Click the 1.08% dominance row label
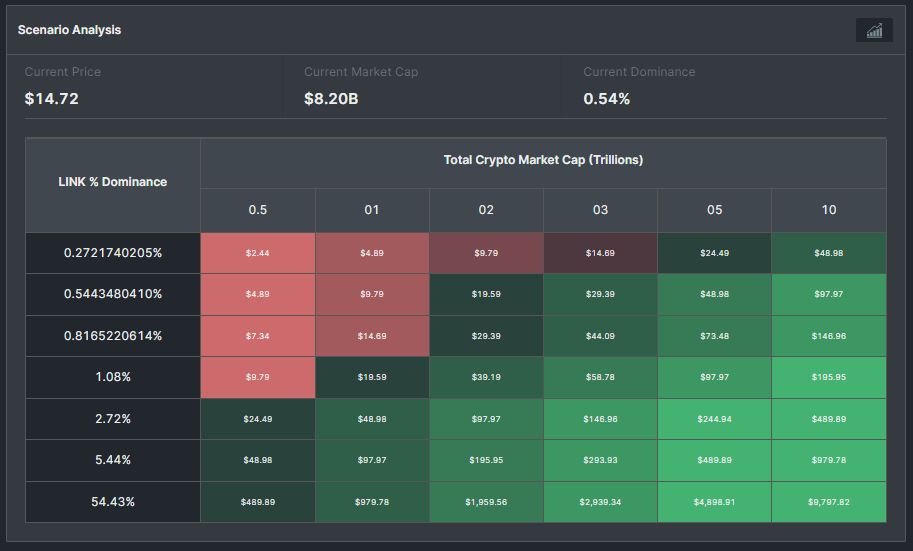The height and width of the screenshot is (551, 913). (113, 377)
